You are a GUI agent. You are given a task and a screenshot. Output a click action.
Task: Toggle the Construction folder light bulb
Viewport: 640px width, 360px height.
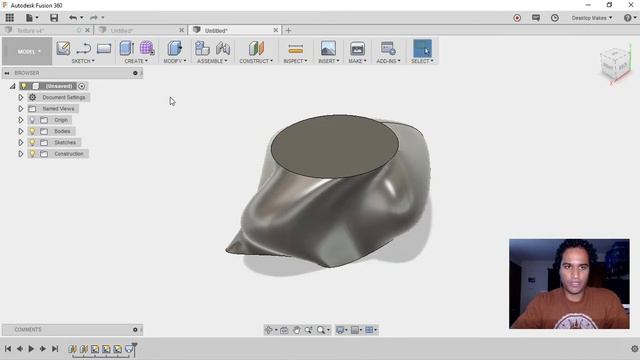(32, 154)
